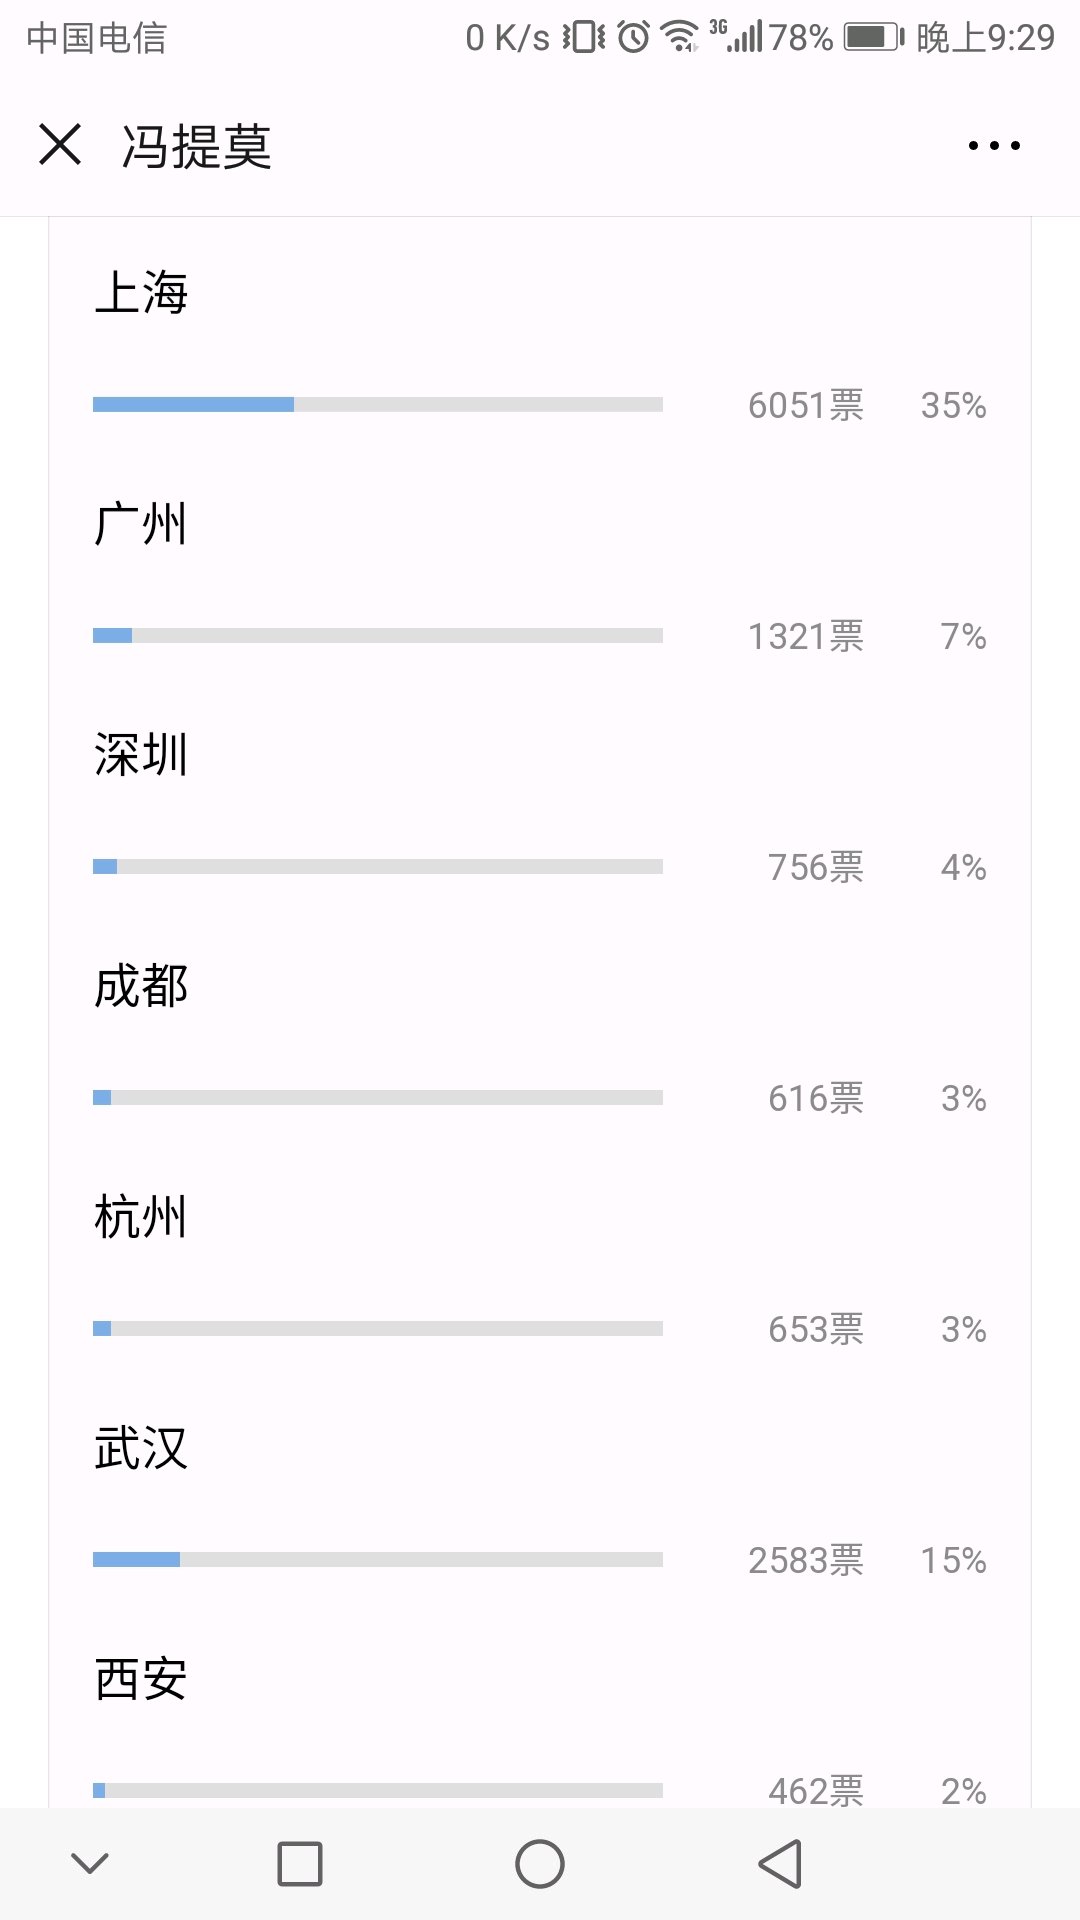1080x1920 pixels.
Task: Tap the vibrate mode status icon
Action: pos(584,37)
